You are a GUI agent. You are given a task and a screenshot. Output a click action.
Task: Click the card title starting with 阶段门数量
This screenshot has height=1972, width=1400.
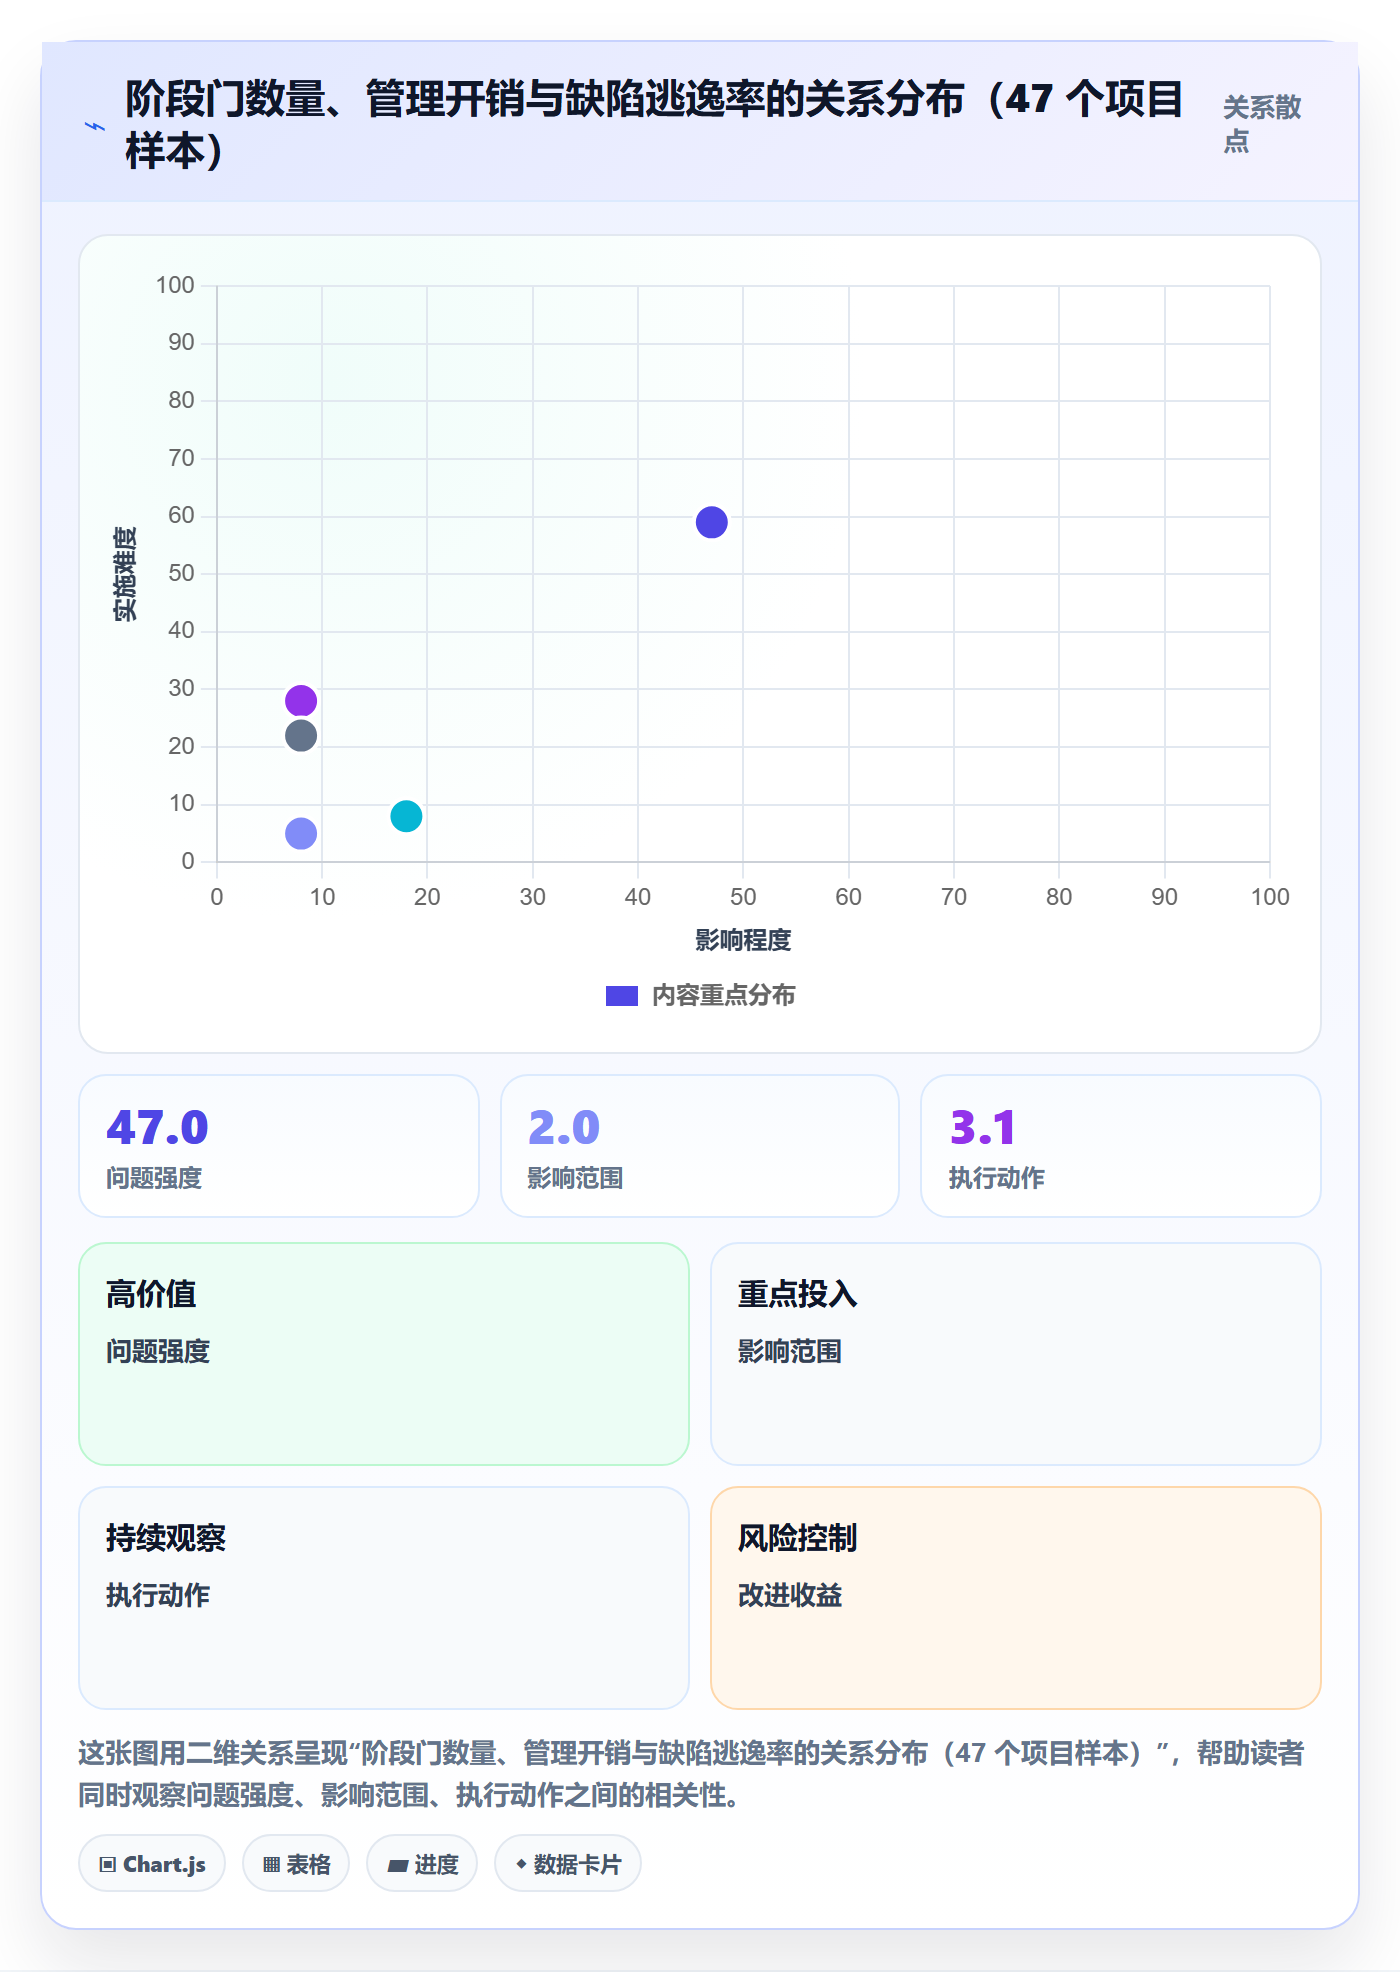655,124
